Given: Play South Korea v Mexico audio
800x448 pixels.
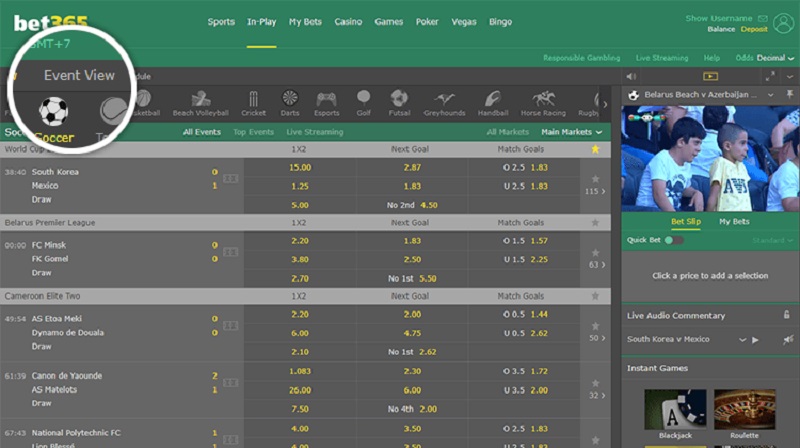Looking at the screenshot, I should 755,340.
